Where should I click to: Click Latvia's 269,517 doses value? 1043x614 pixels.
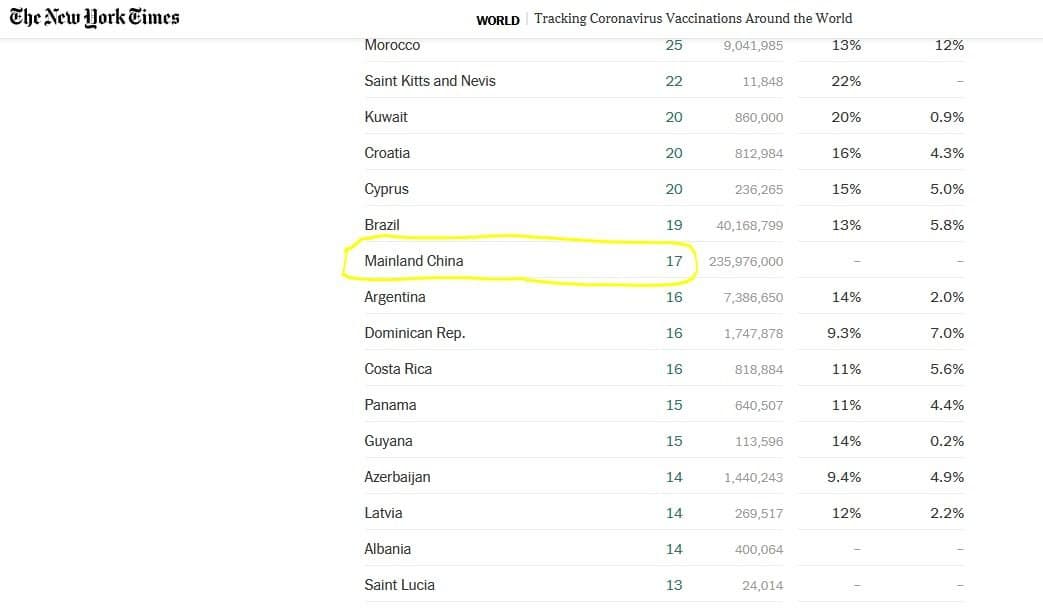[759, 514]
